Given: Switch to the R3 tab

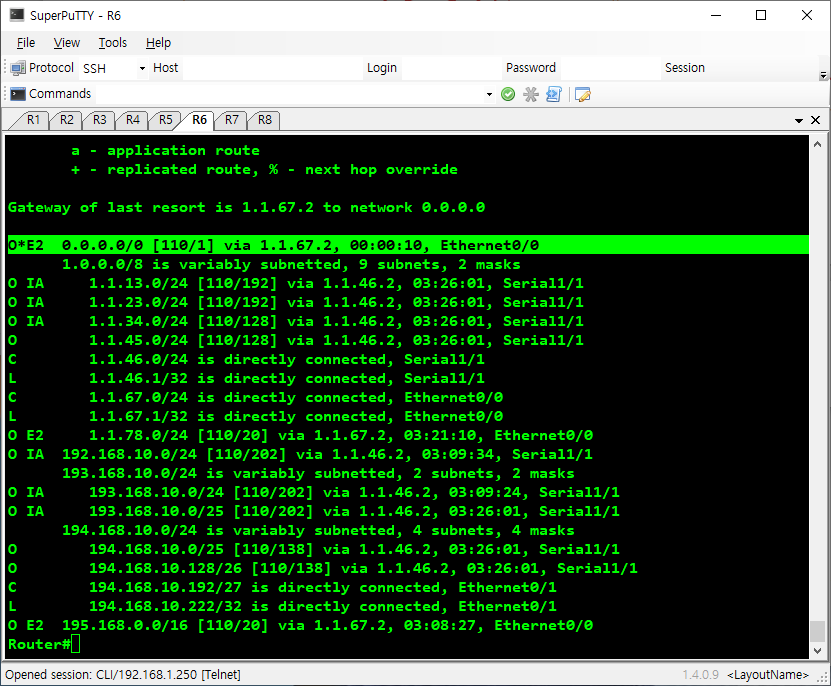Looking at the screenshot, I should click(99, 120).
